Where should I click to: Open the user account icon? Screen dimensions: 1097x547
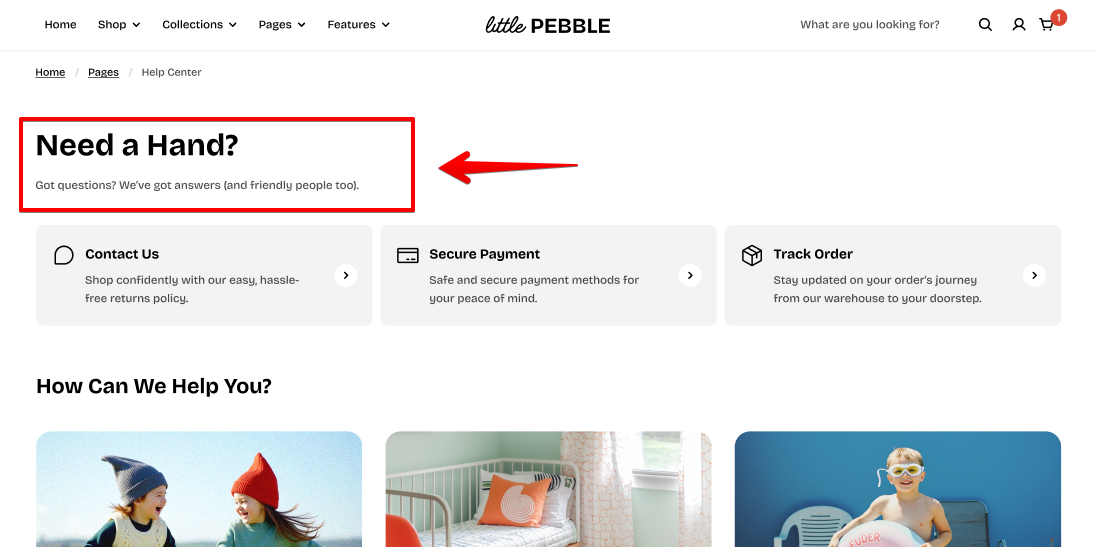coord(1018,25)
